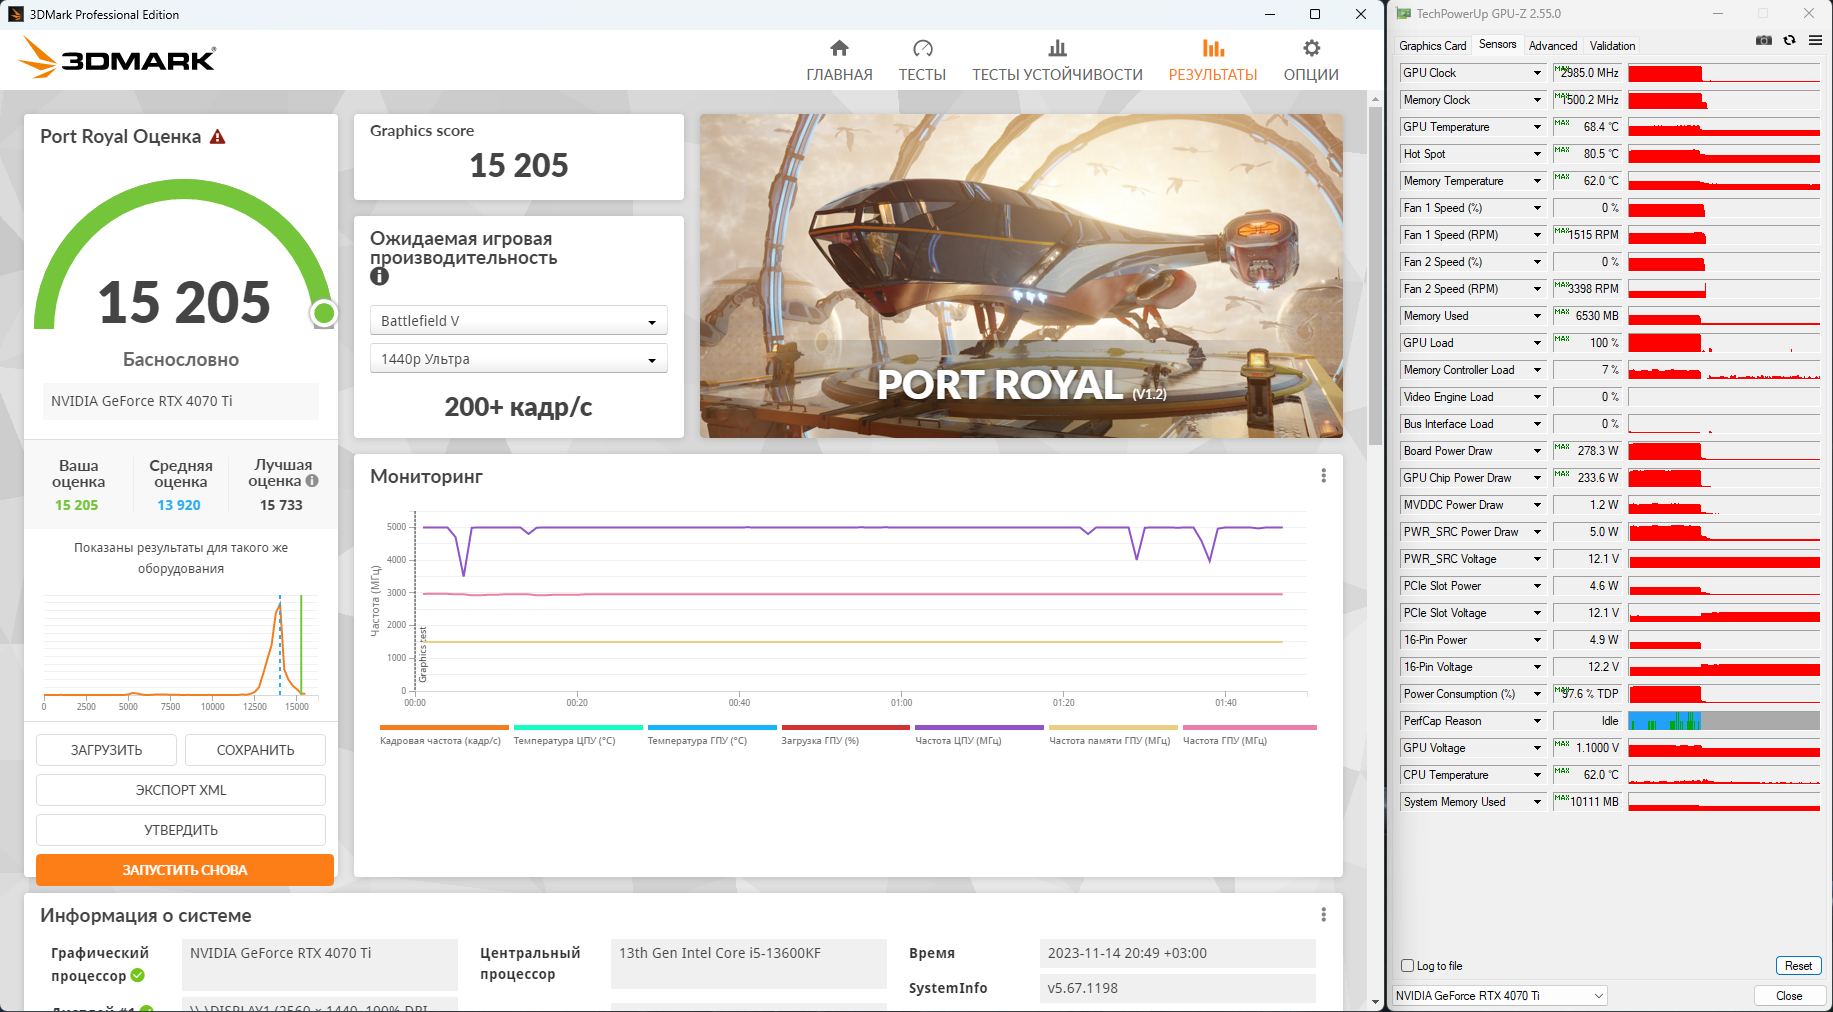Open the CPU Temperature sensor dropdown
Viewport: 1833px width, 1012px height.
1537,775
